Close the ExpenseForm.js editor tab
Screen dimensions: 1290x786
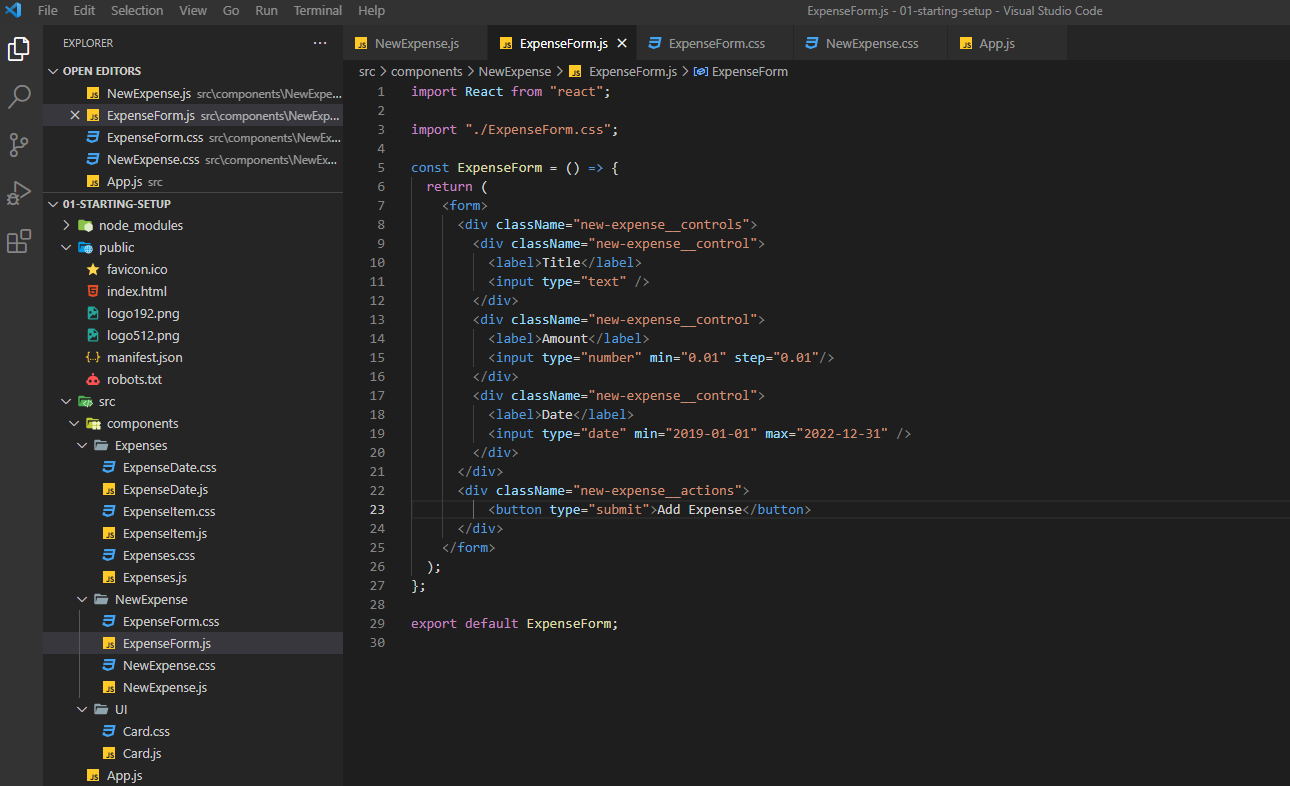[x=623, y=43]
